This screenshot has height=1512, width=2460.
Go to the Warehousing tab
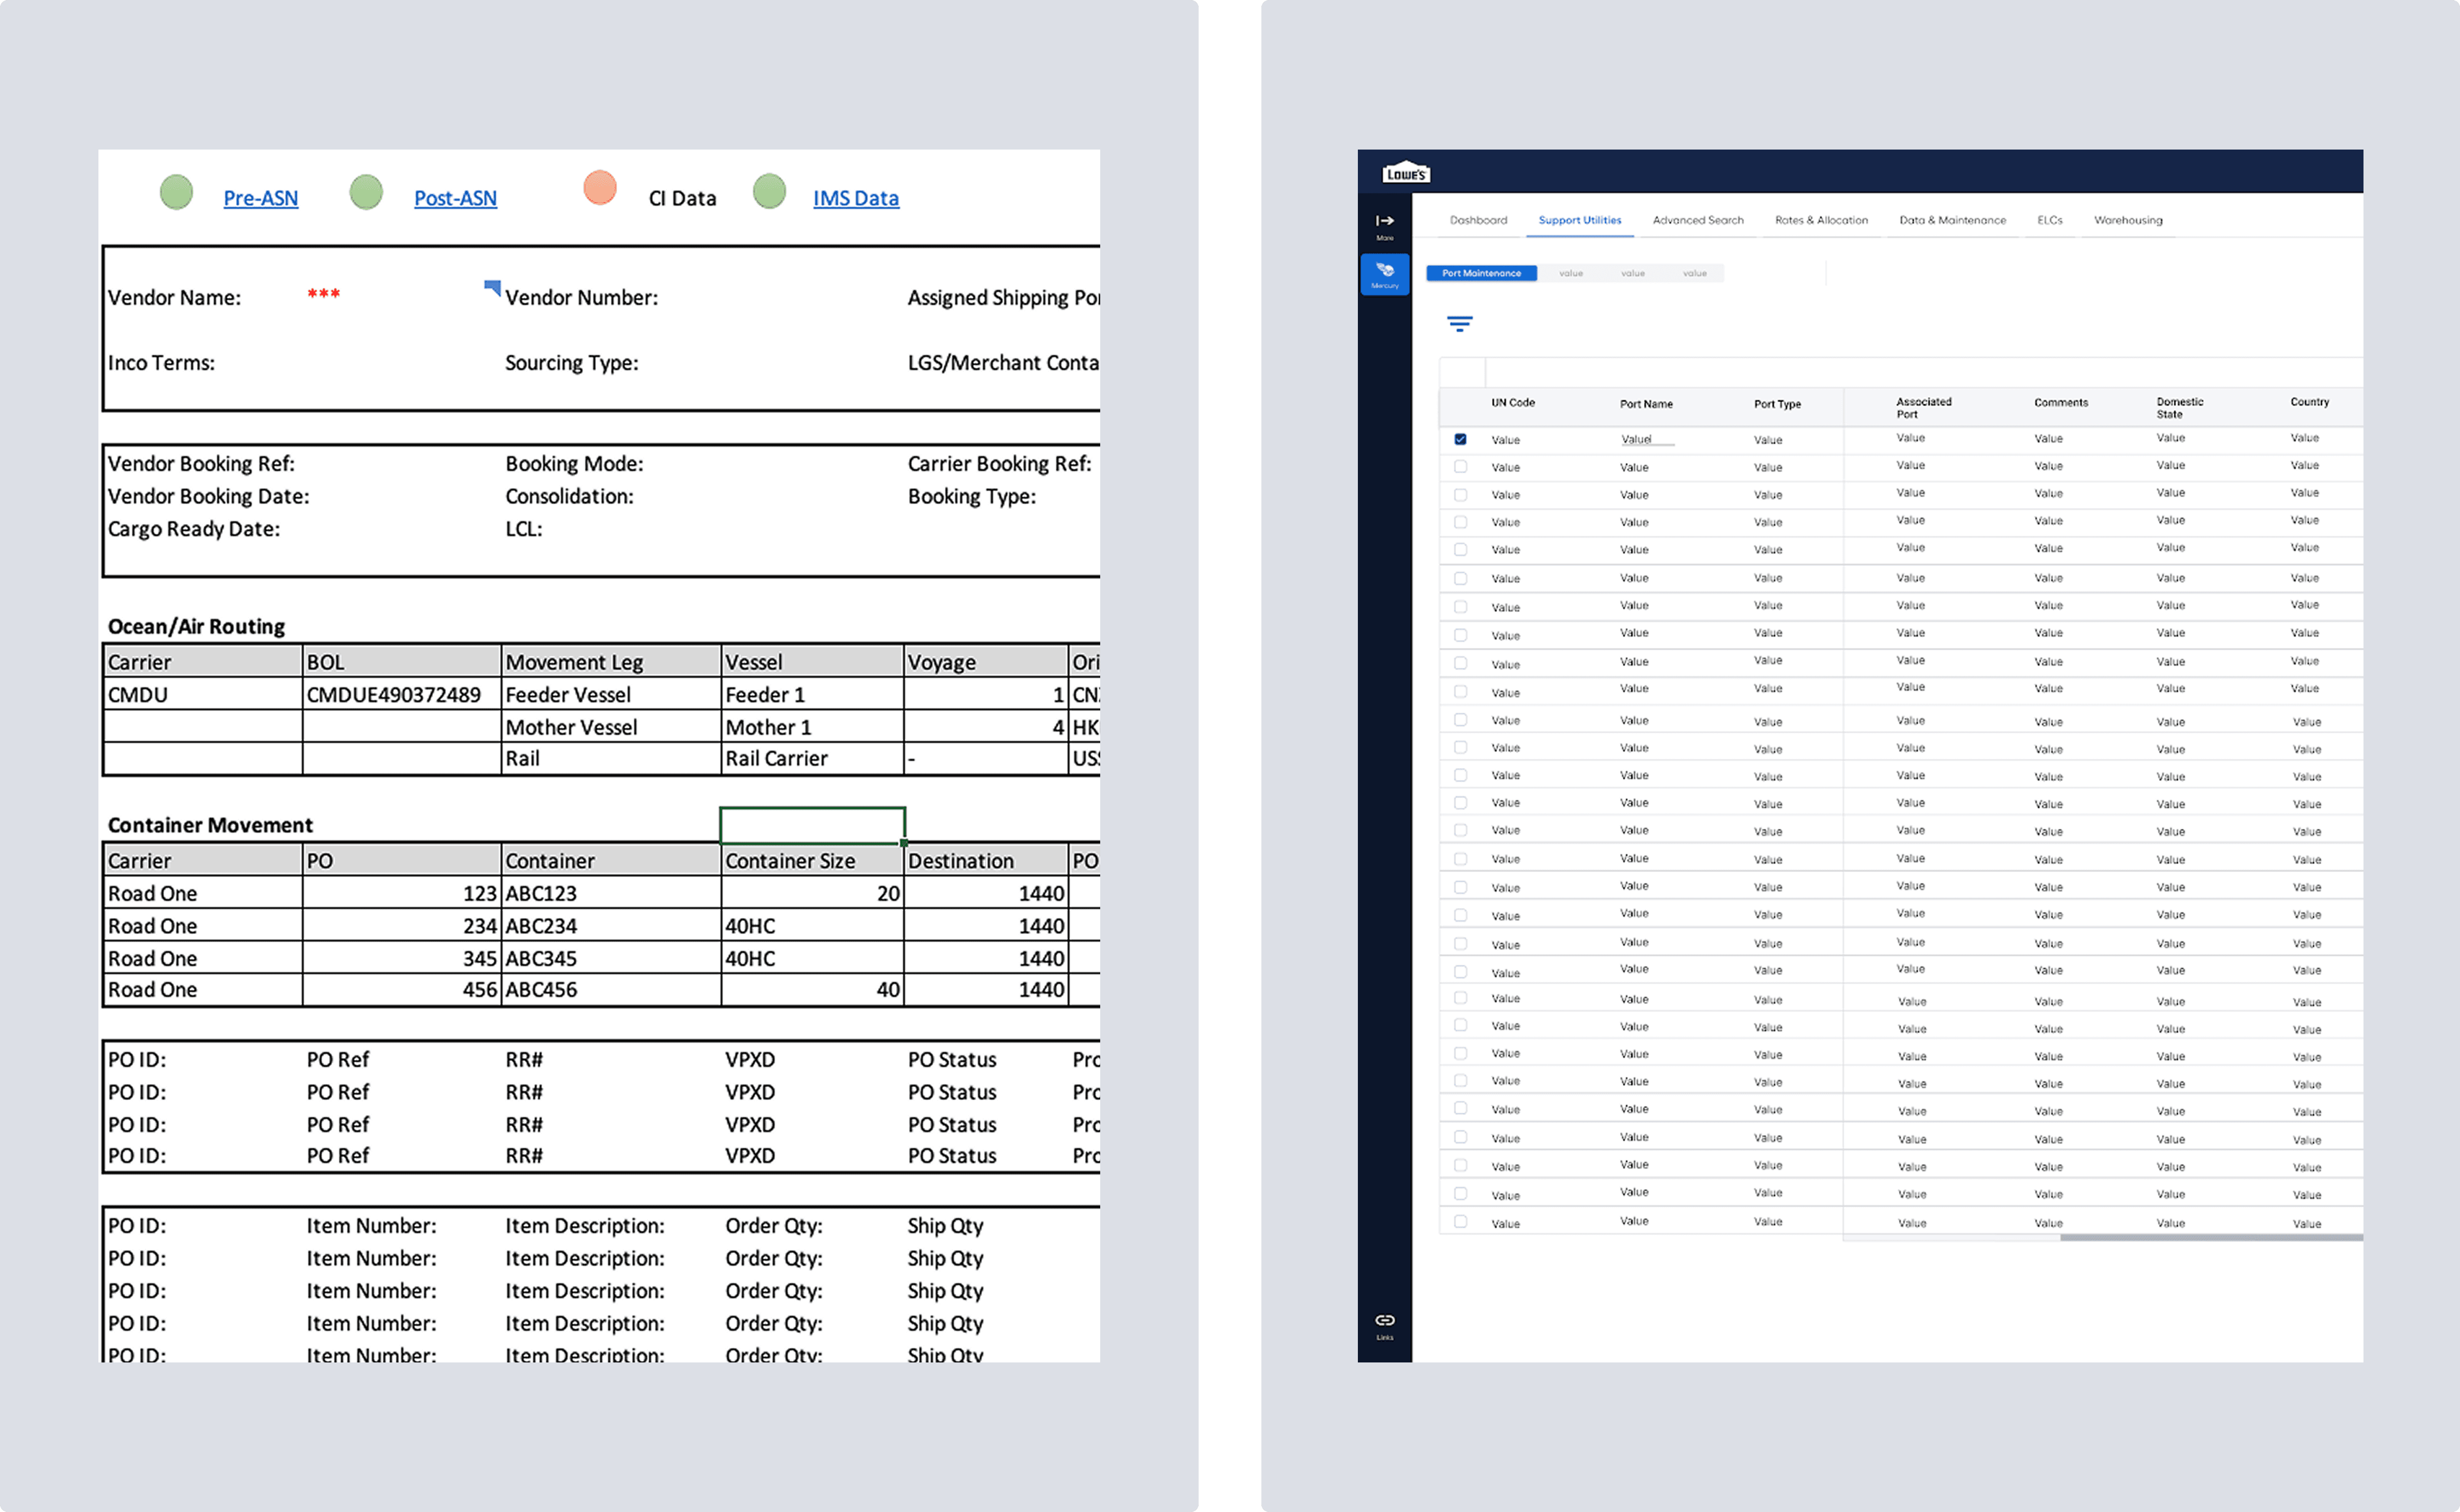click(x=2127, y=220)
